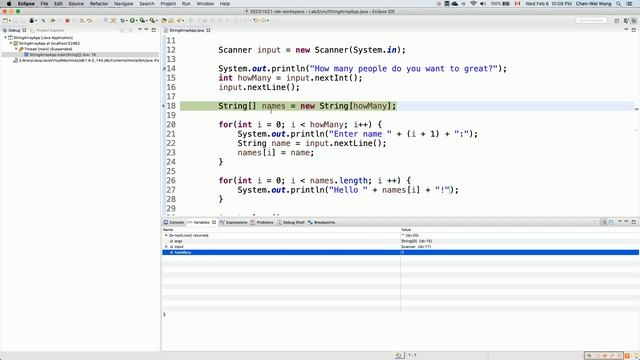Open the notification center icon
The width and height of the screenshot is (640, 360).
pyautogui.click(x=630, y=4)
